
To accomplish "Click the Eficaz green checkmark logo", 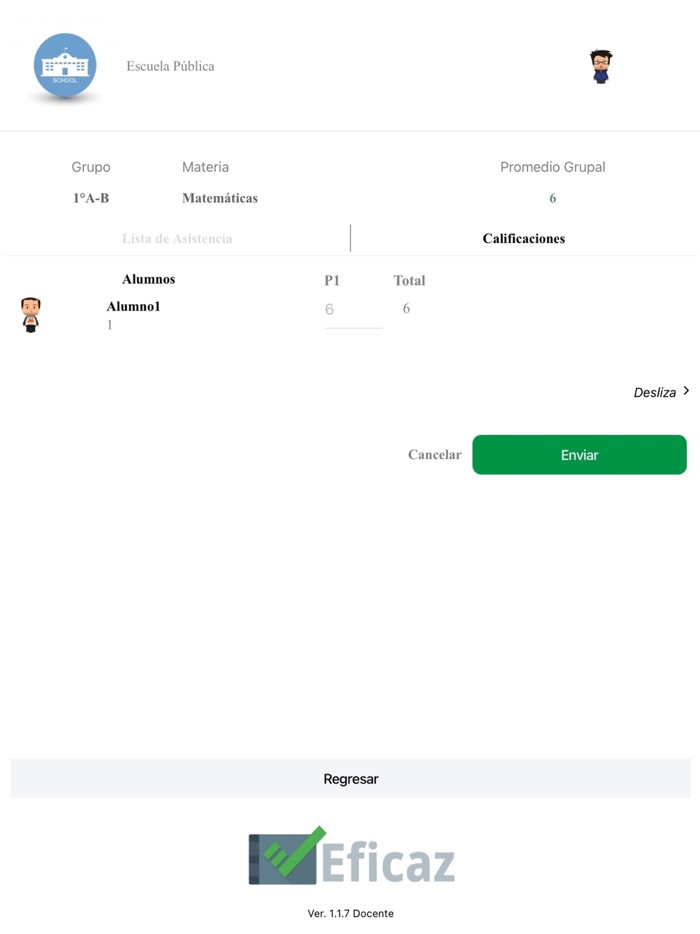I will pos(289,855).
